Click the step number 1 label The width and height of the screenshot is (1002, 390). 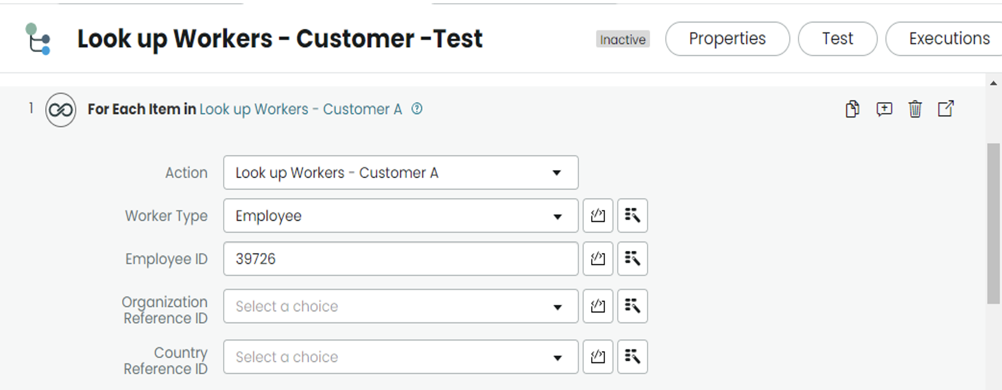31,108
